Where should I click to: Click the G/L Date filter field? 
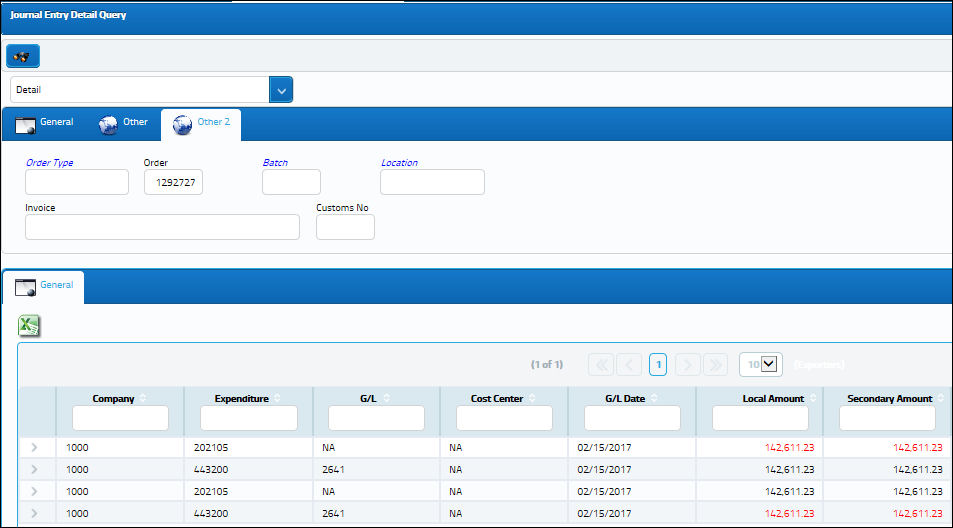(632, 418)
